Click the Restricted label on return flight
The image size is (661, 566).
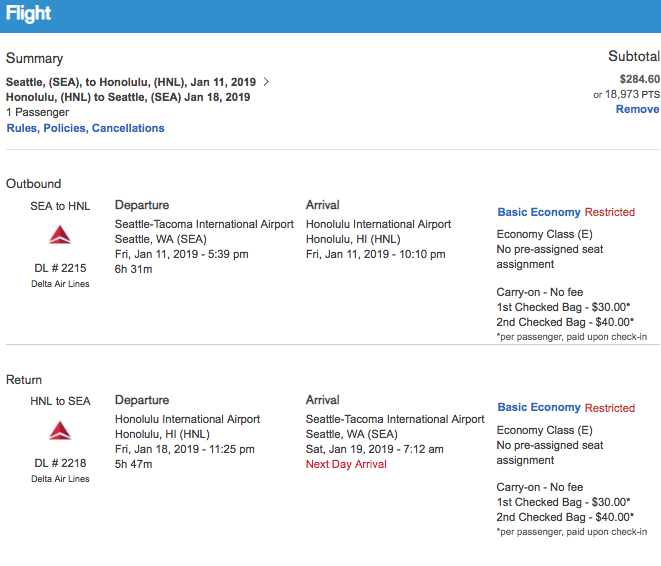point(610,408)
